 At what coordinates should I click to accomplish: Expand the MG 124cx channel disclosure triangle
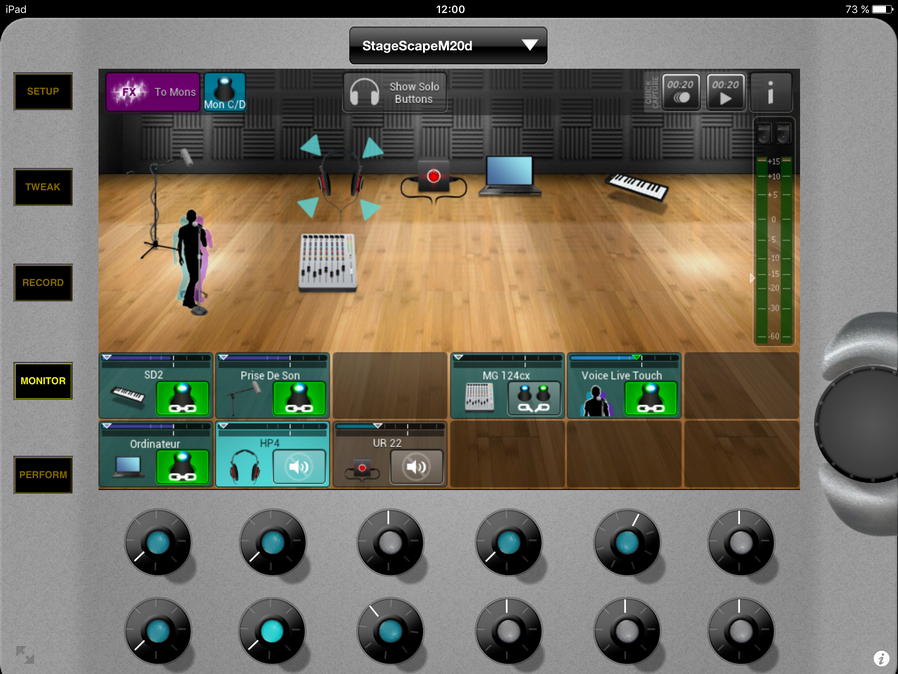458,356
